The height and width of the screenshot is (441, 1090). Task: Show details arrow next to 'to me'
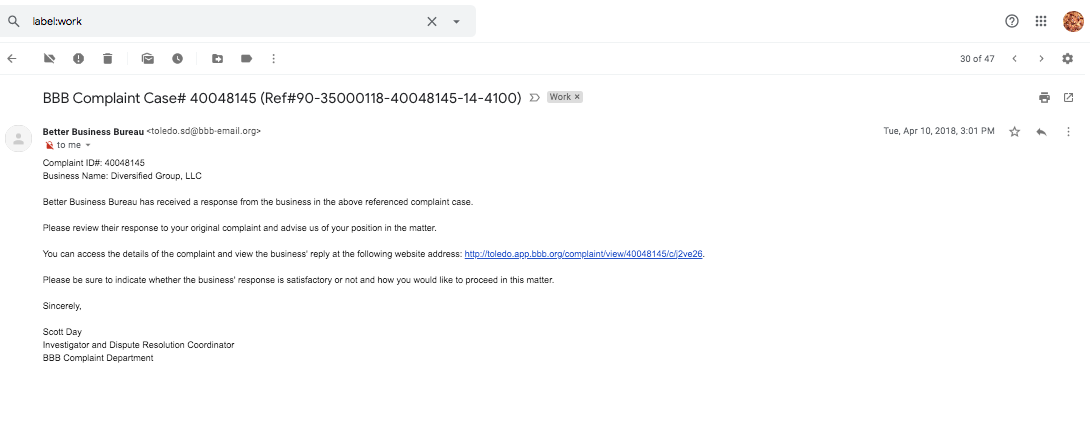(x=88, y=145)
